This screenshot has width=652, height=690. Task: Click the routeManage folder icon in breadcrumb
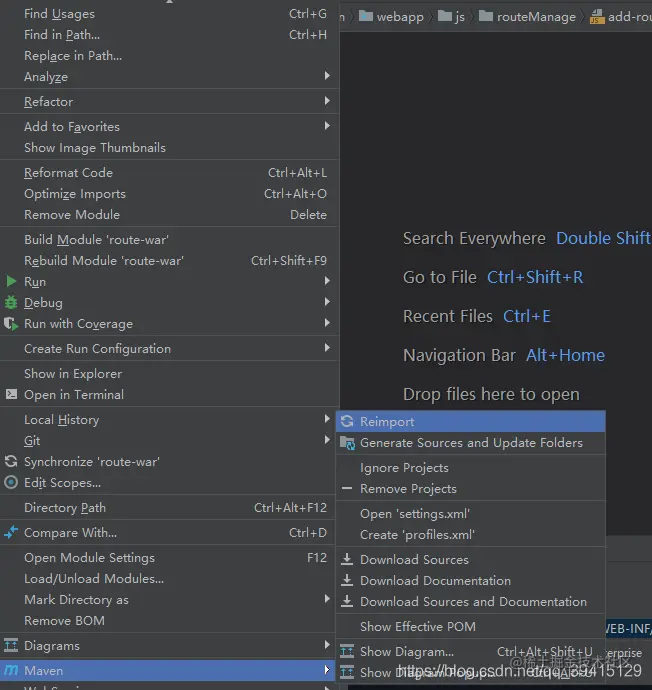486,16
